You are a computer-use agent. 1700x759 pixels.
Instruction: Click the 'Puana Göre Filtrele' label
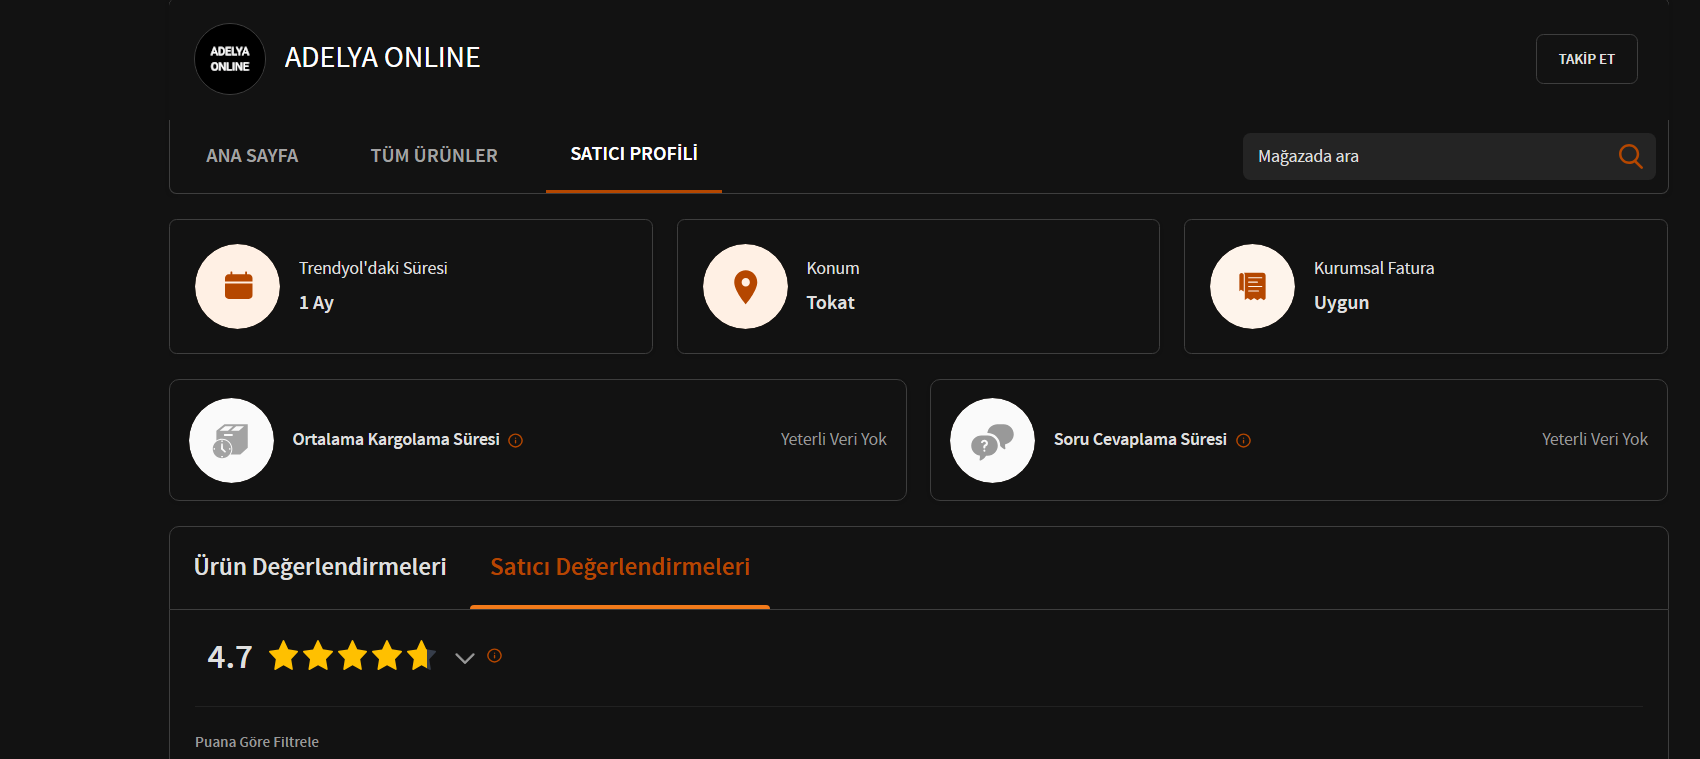(257, 742)
